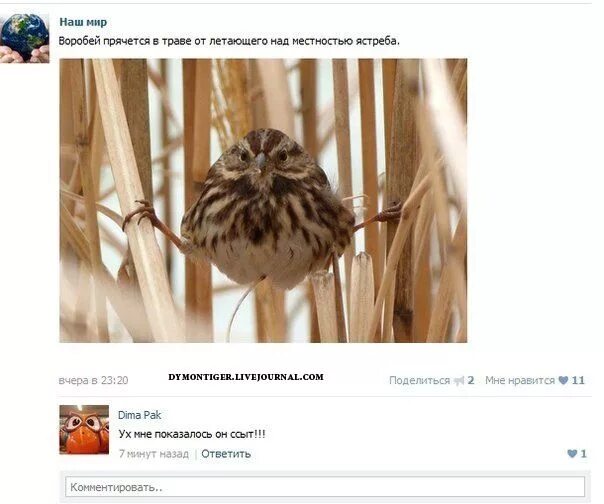View the comment's like count 1
Viewport: 604px width, 504px height.
point(583,454)
